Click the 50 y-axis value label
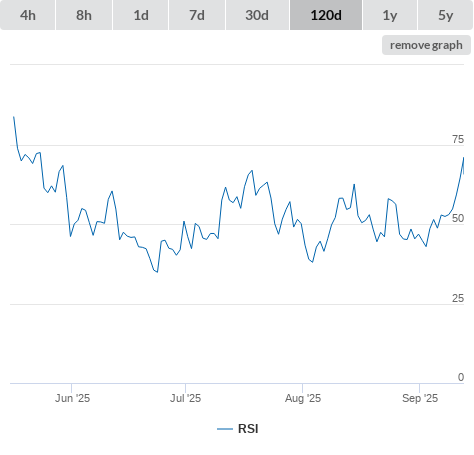This screenshot has width=474, height=455. point(458,218)
